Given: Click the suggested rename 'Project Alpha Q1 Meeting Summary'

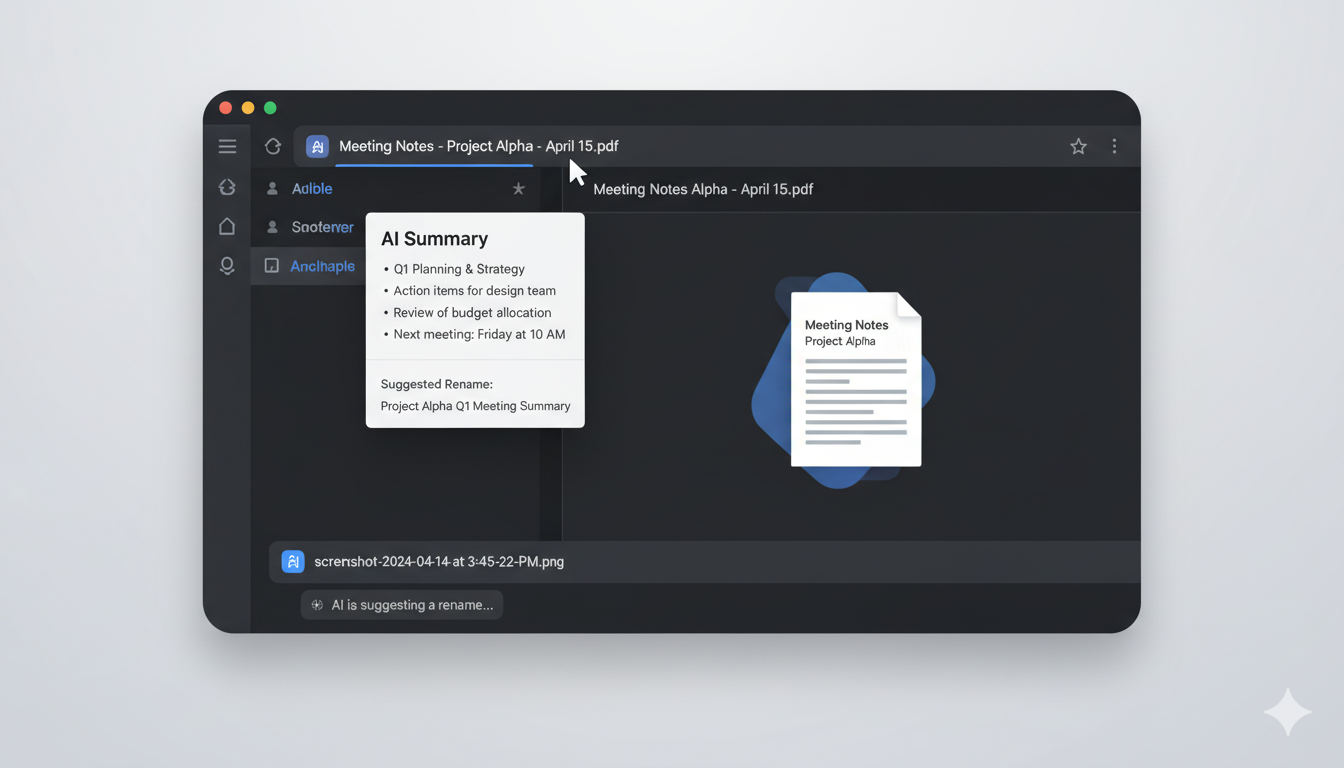Looking at the screenshot, I should click(x=475, y=406).
